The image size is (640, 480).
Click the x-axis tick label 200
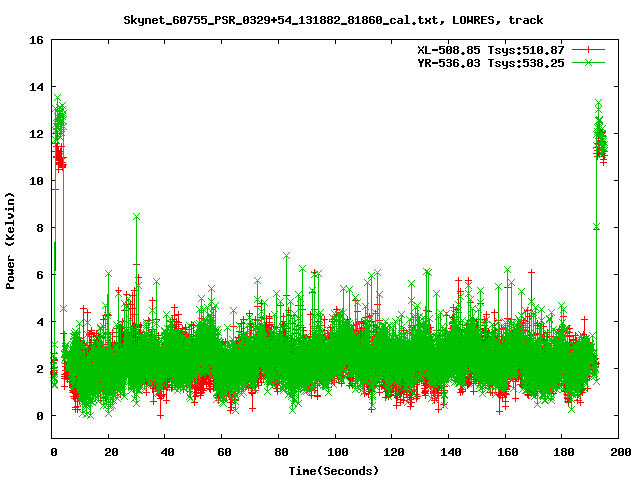pyautogui.click(x=620, y=452)
